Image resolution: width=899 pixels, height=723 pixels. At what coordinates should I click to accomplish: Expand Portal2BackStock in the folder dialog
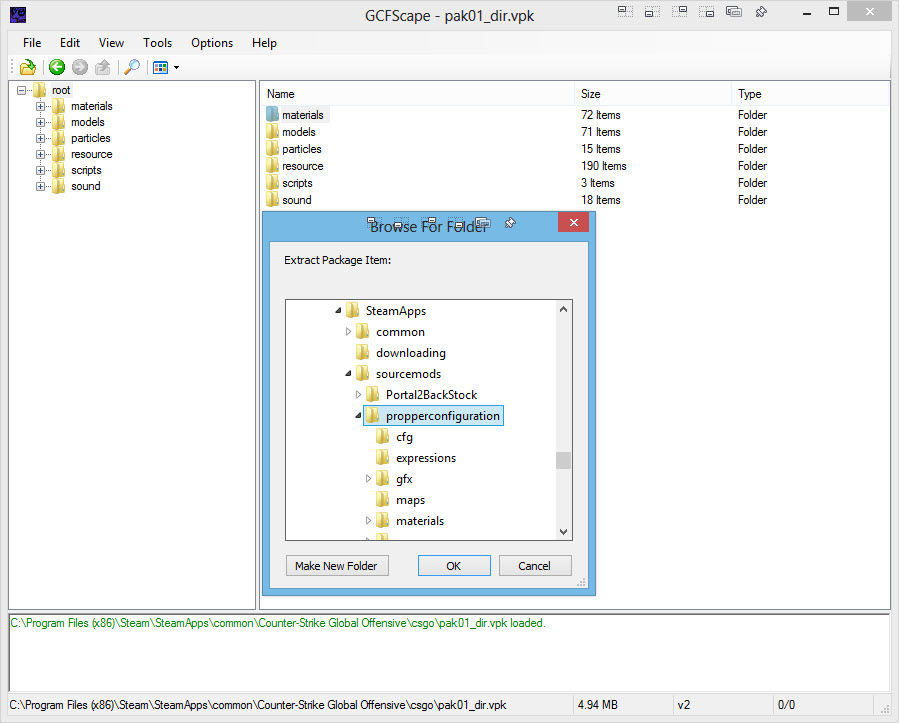click(x=358, y=394)
